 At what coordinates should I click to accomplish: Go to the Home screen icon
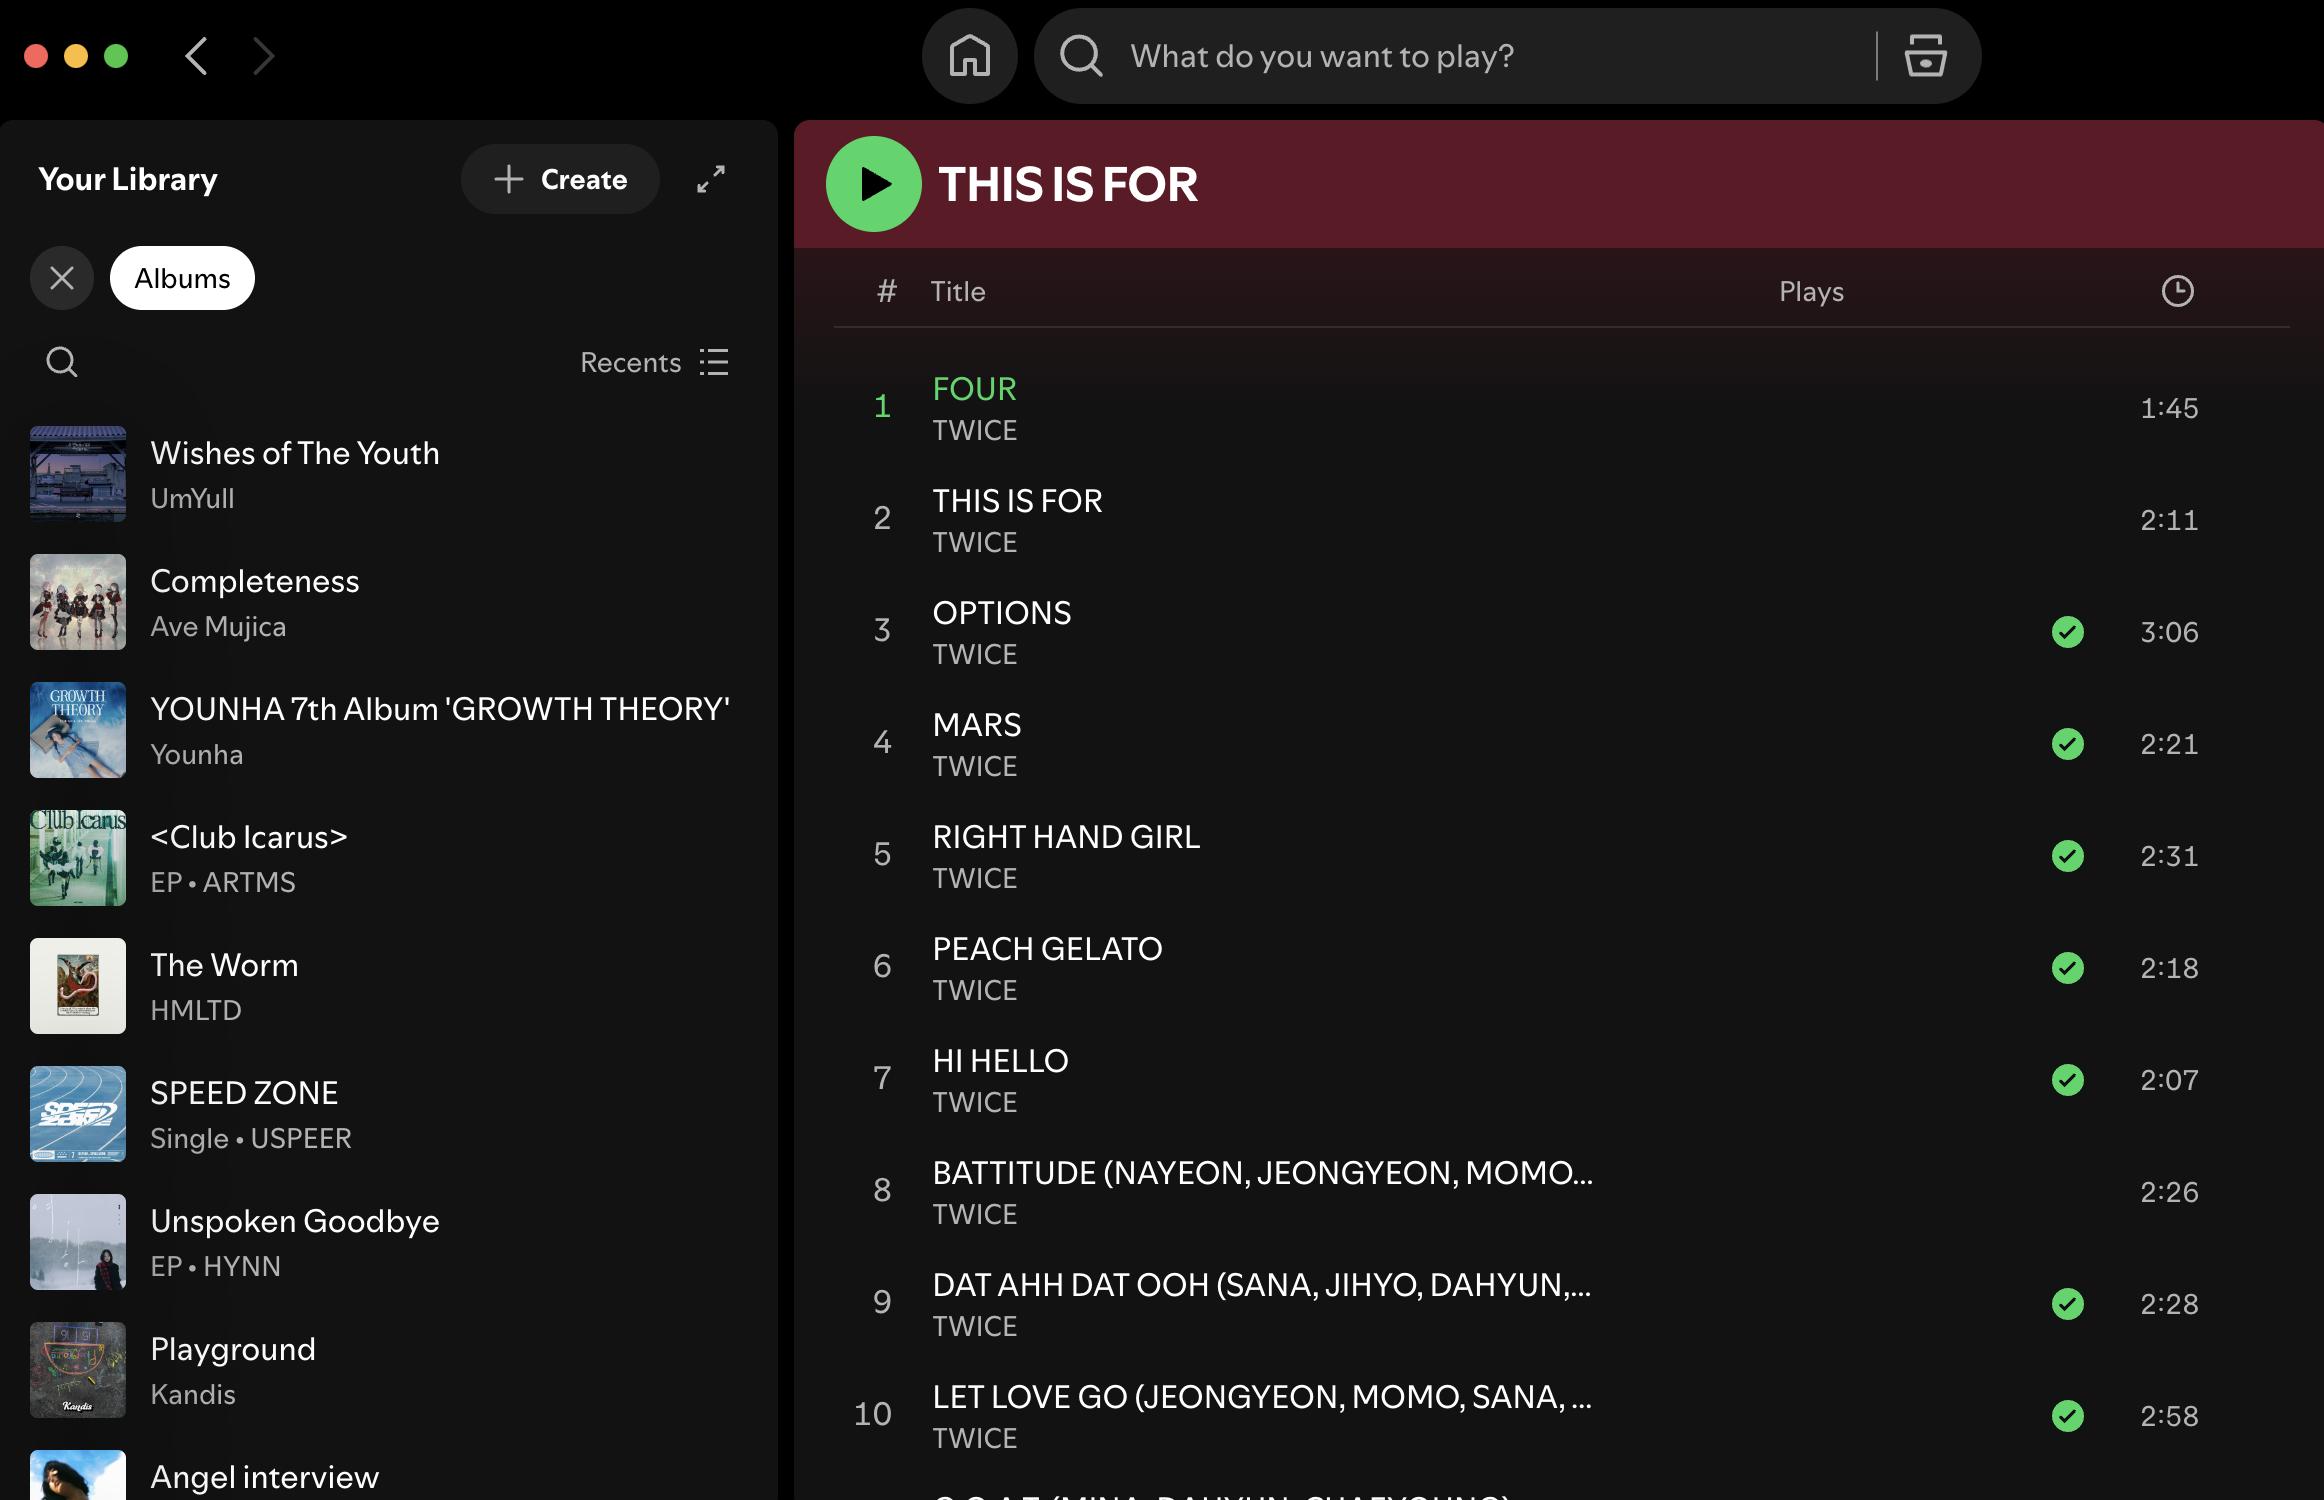969,56
